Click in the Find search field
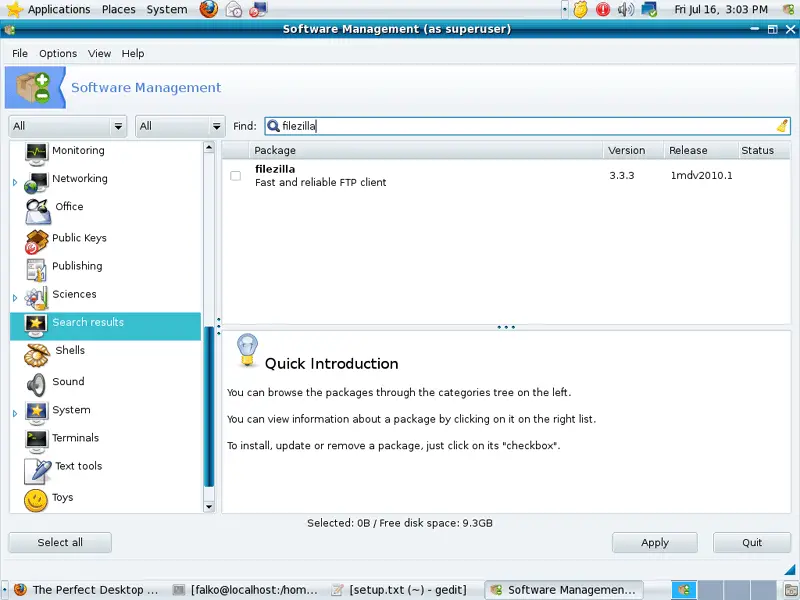Screen dimensions: 800x600 tap(528, 126)
